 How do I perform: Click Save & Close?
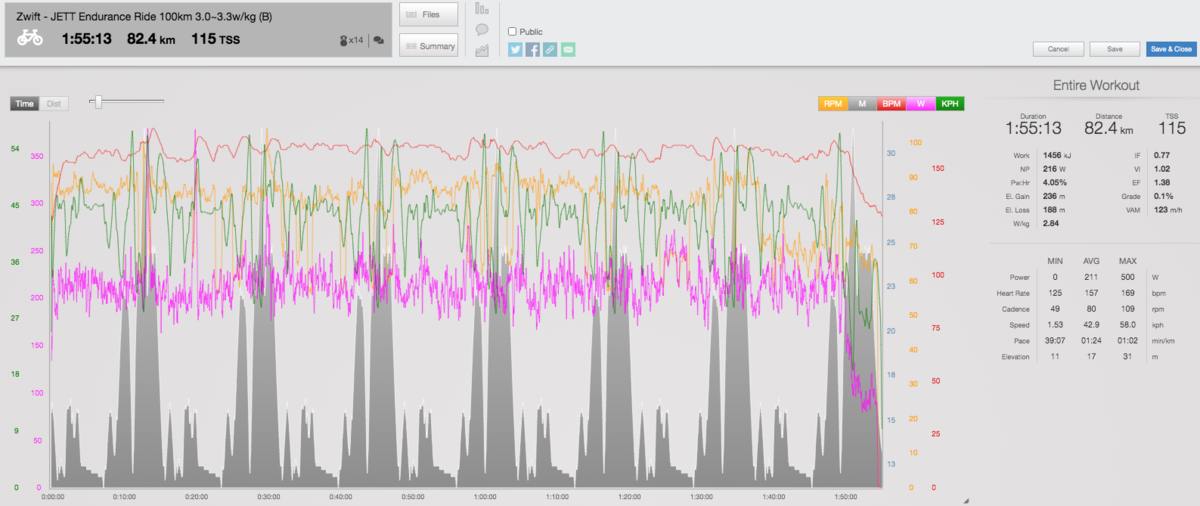1170,48
